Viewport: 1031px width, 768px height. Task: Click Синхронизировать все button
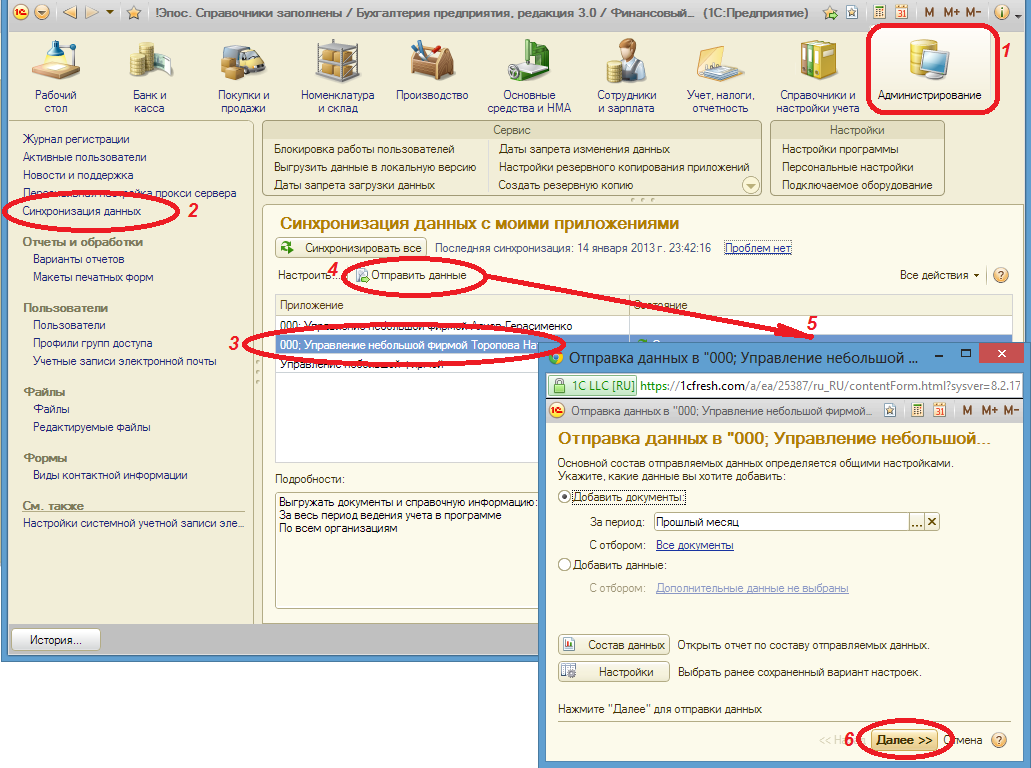point(351,248)
